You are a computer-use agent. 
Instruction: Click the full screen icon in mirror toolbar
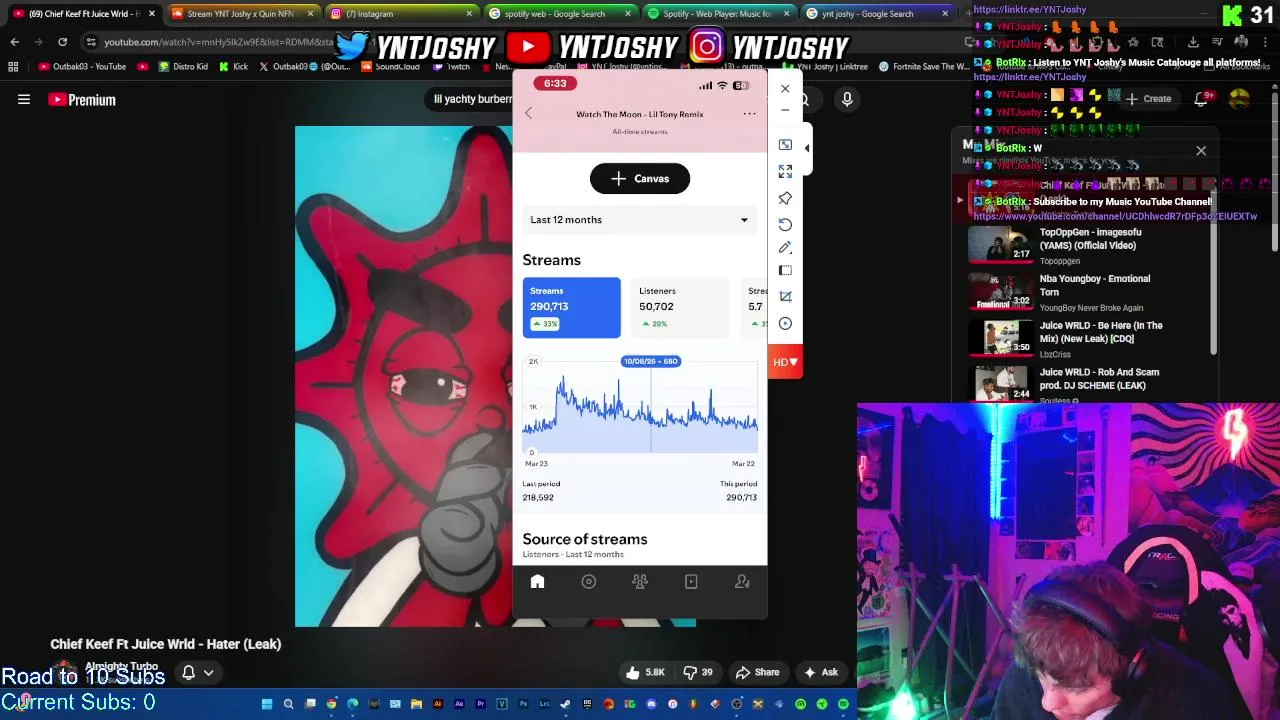click(x=785, y=172)
